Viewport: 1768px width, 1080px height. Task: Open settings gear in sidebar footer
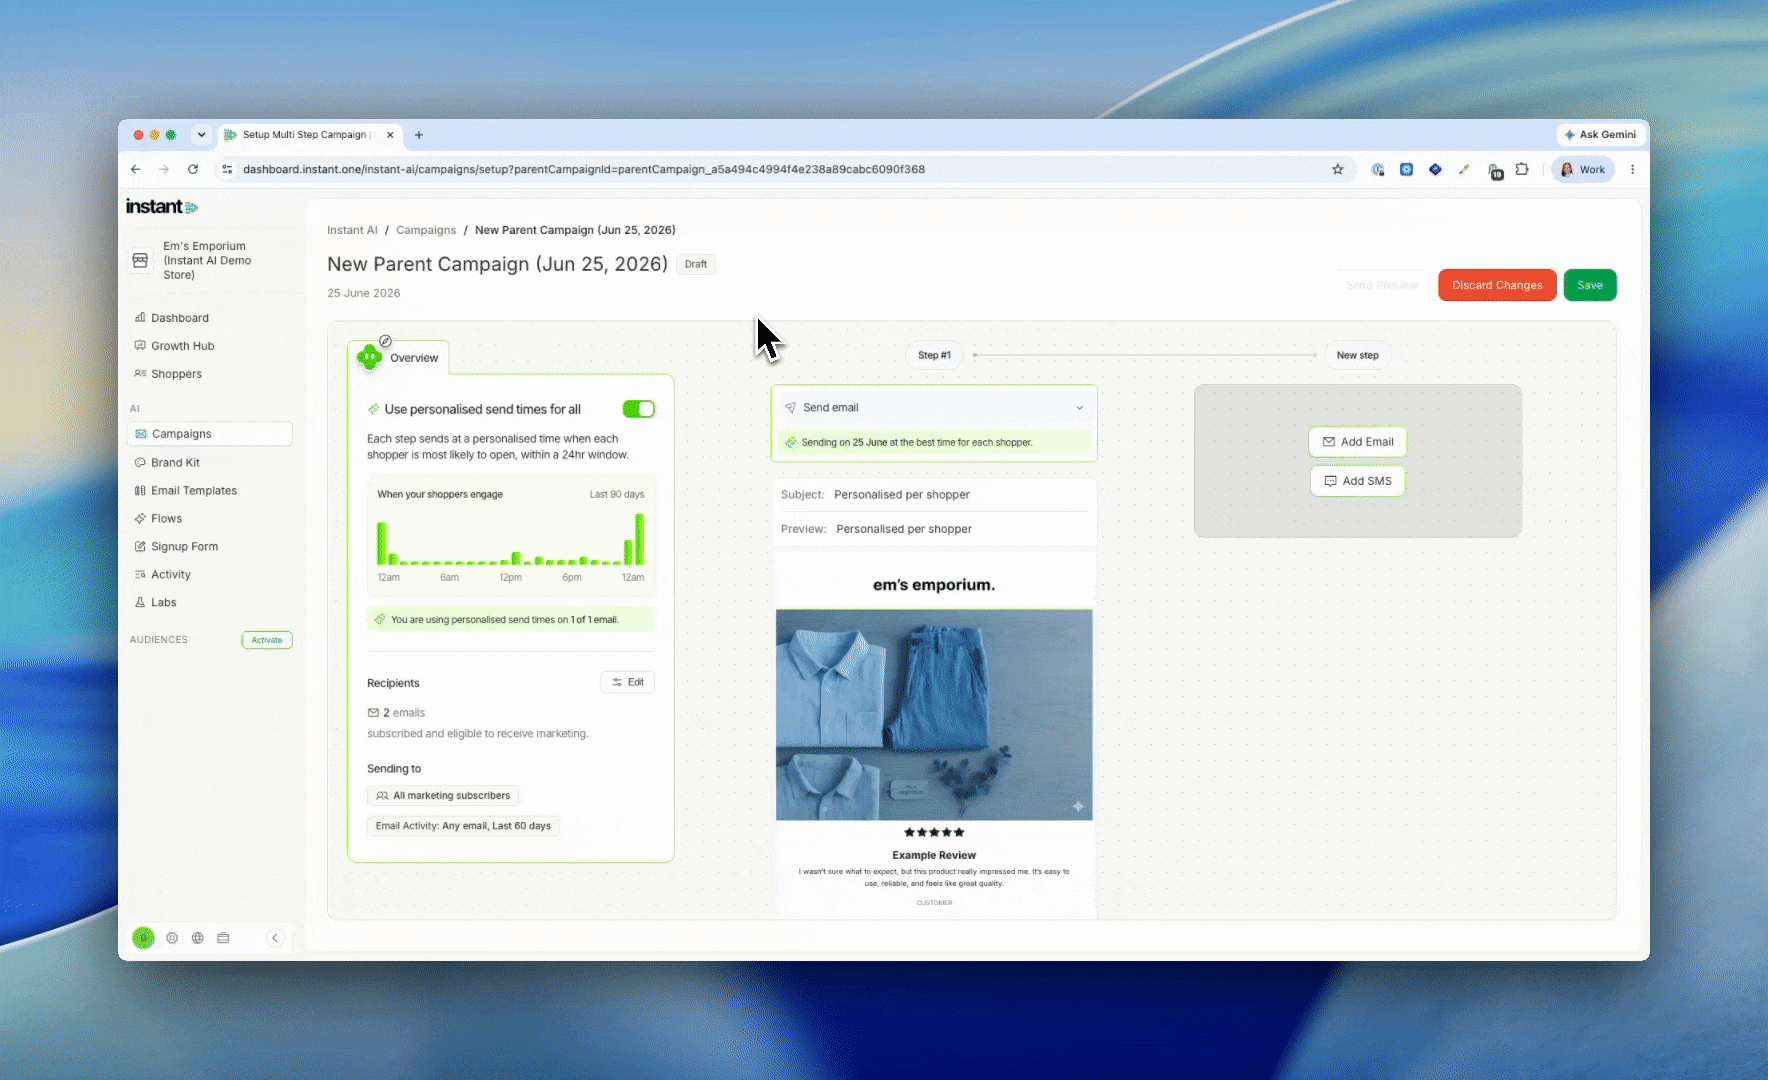pyautogui.click(x=172, y=938)
